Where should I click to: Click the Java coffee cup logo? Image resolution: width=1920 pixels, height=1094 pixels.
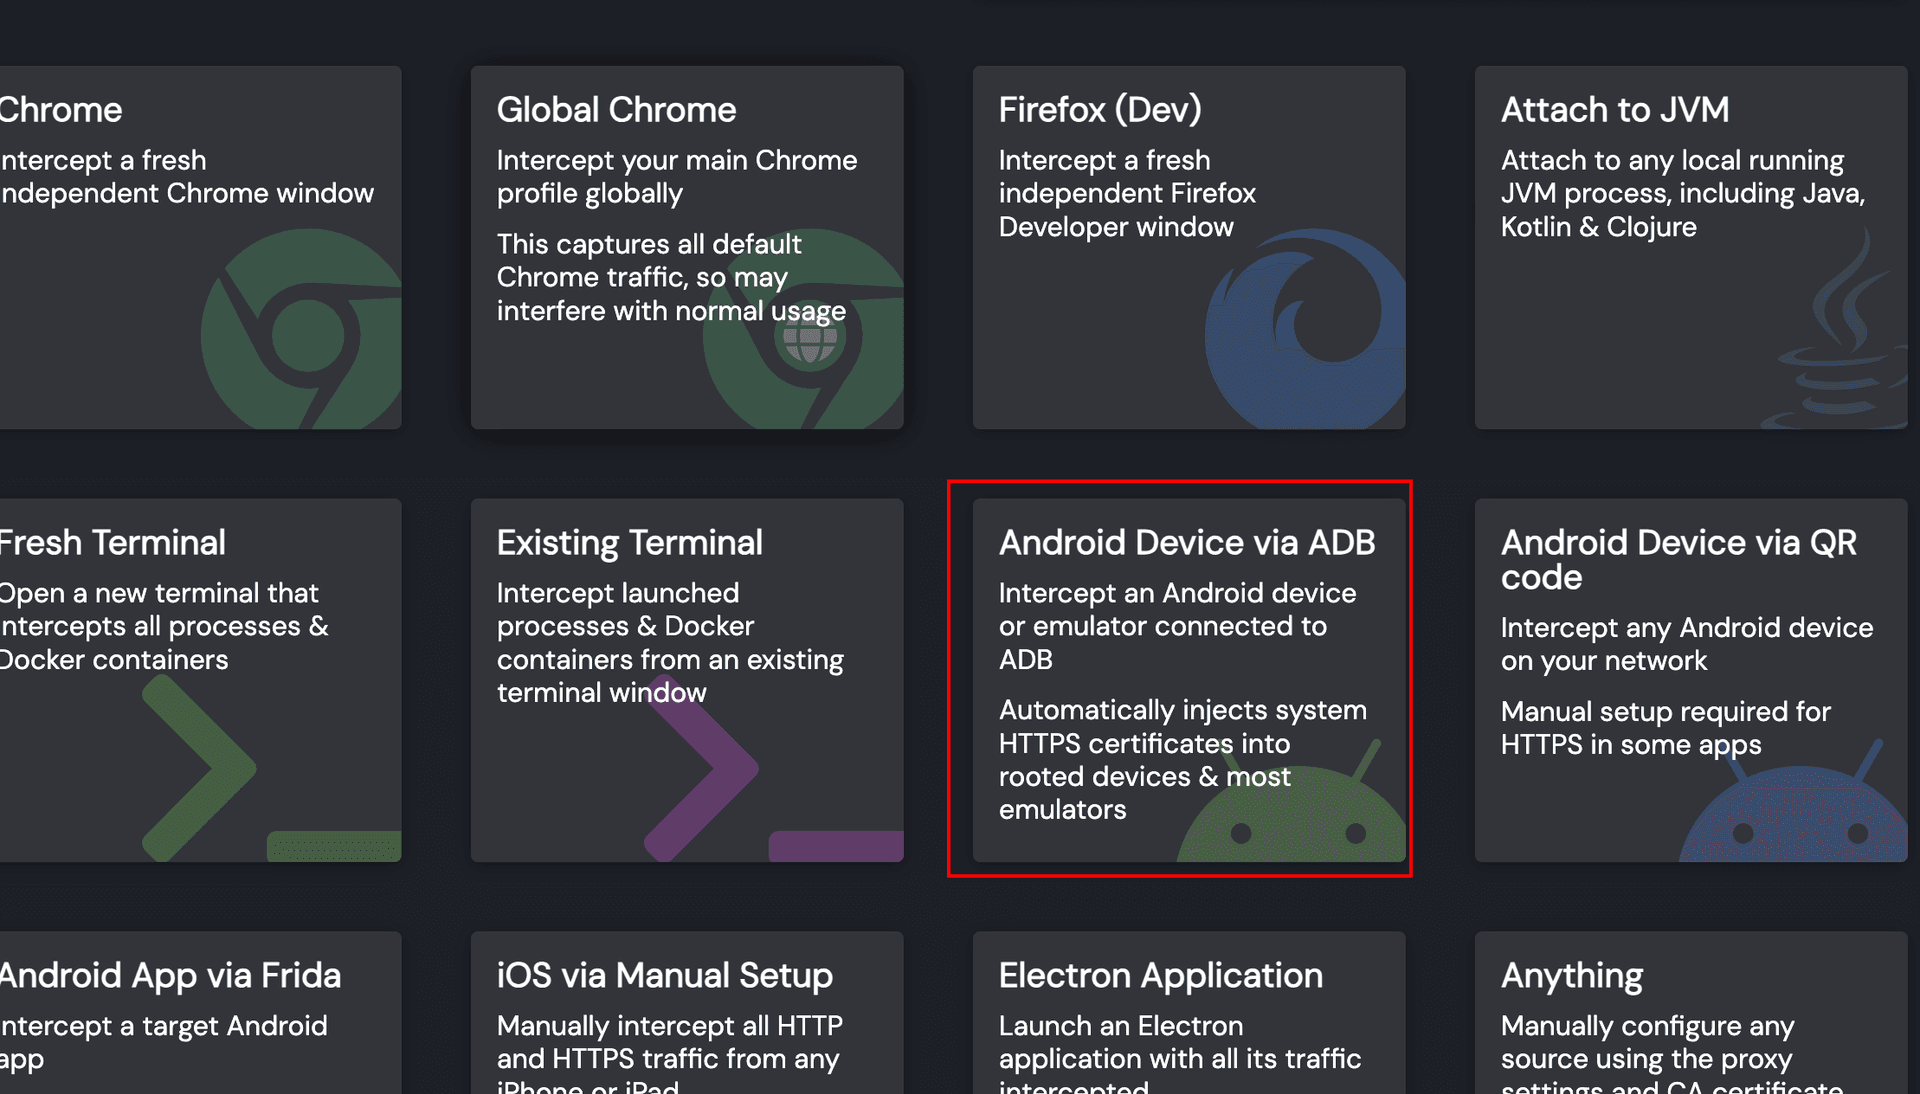click(x=1835, y=329)
